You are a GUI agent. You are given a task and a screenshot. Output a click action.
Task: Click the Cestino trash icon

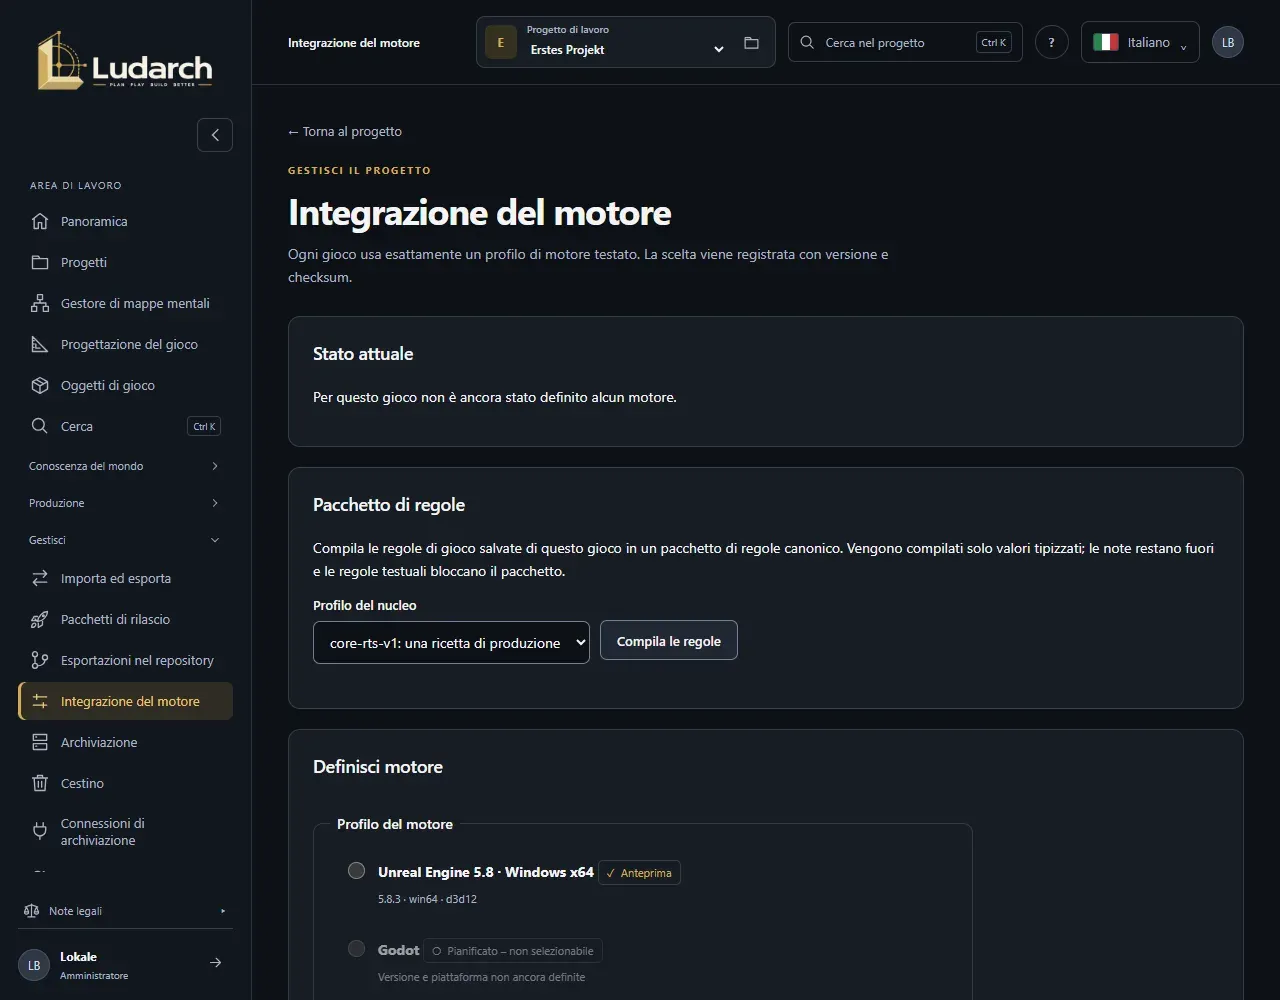coord(40,783)
